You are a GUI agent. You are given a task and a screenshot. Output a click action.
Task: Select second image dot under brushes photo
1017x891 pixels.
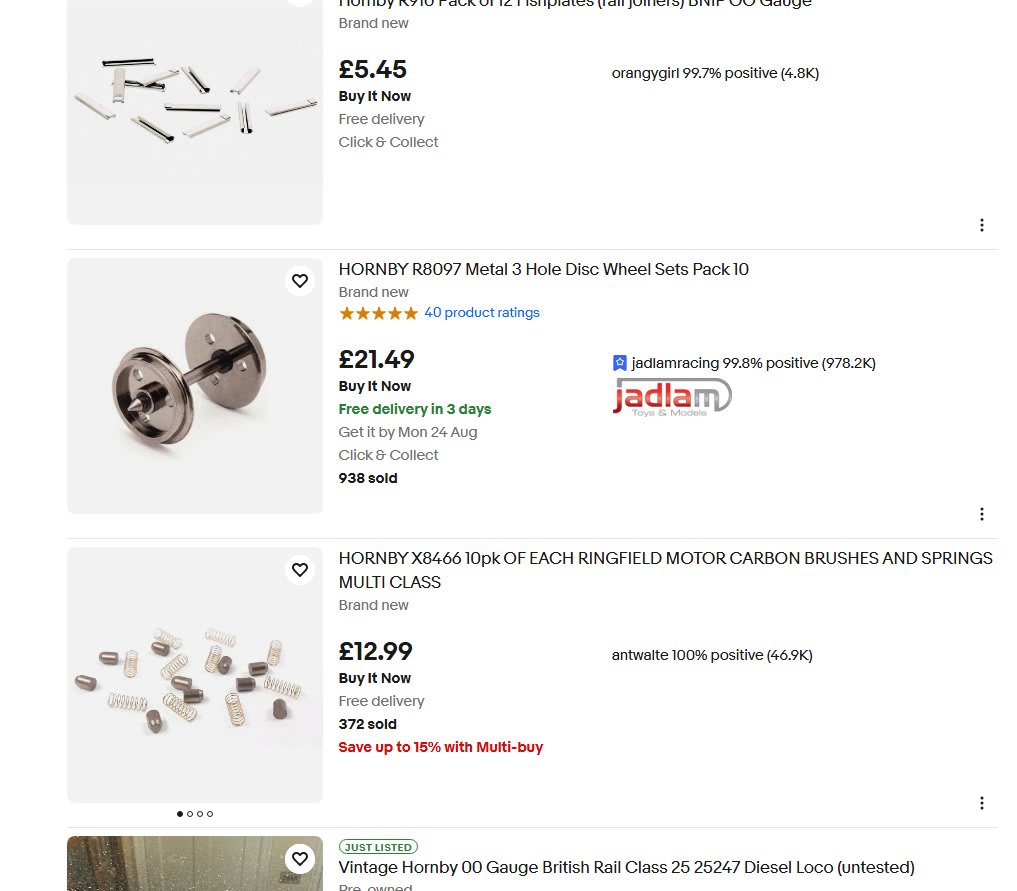point(190,814)
